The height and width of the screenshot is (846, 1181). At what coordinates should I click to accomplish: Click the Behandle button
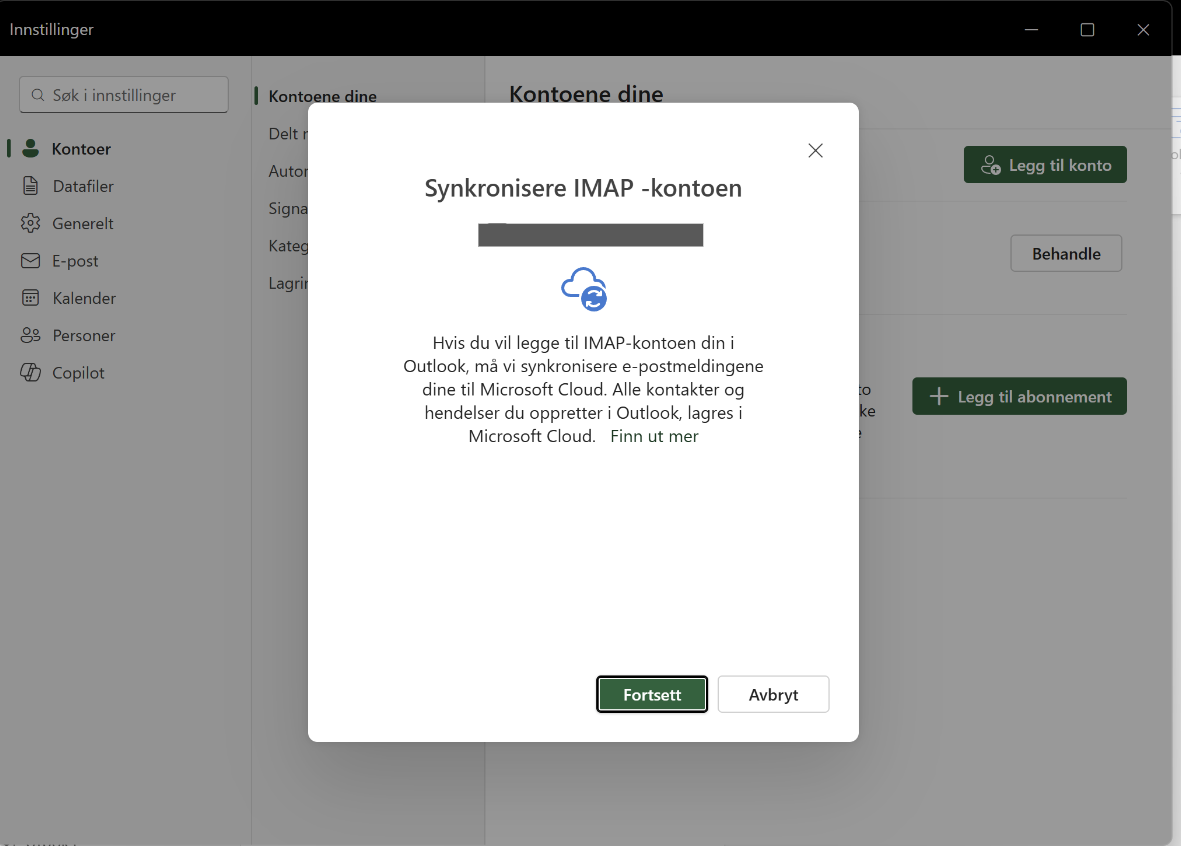[x=1066, y=254]
